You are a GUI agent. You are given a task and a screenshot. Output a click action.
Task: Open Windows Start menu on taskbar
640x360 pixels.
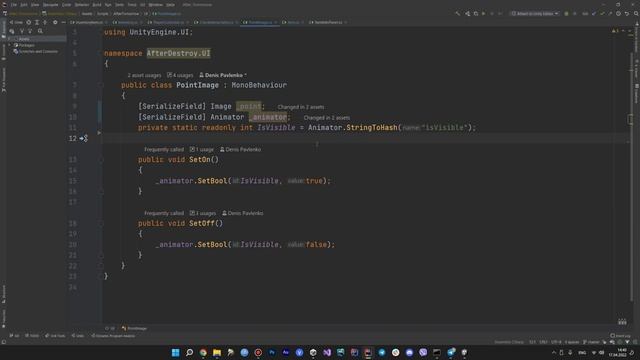point(176,352)
